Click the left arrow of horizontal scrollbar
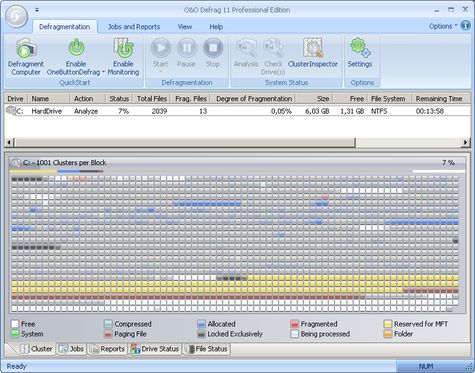This screenshot has width=475, height=373. tap(9, 142)
